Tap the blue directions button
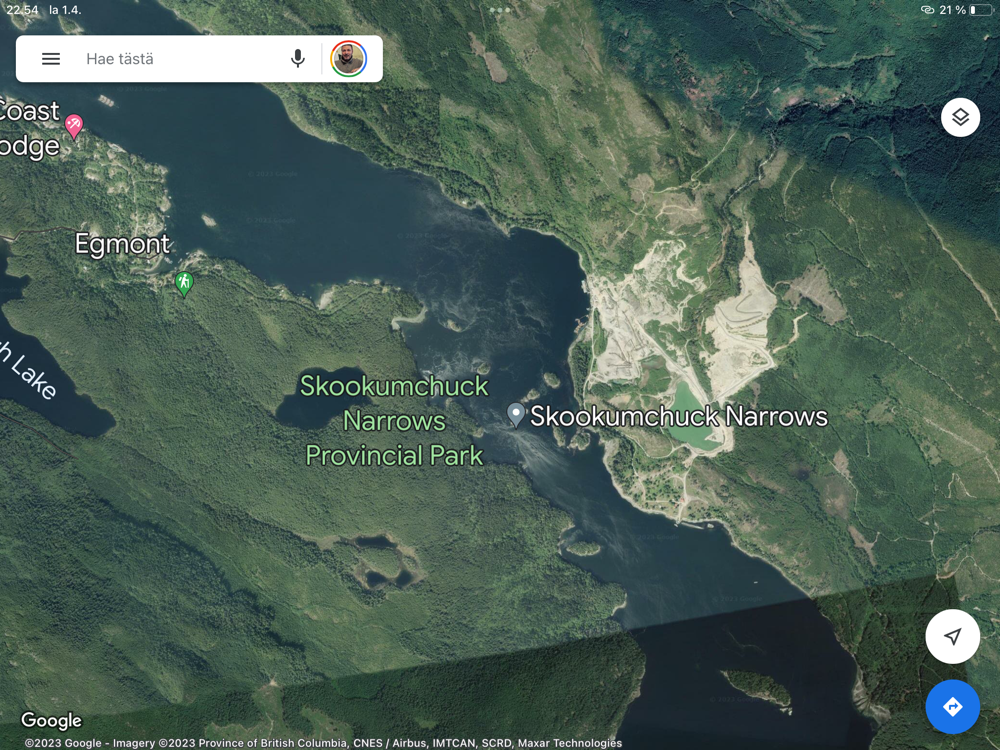1000x750 pixels. pos(952,707)
